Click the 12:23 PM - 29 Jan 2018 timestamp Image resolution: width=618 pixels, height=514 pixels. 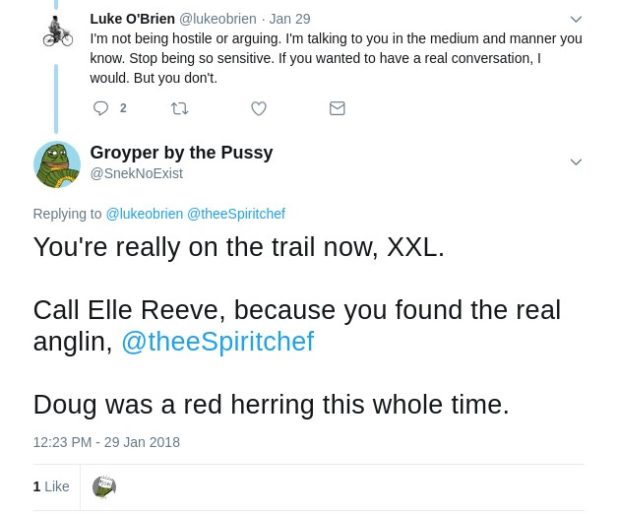pos(106,442)
